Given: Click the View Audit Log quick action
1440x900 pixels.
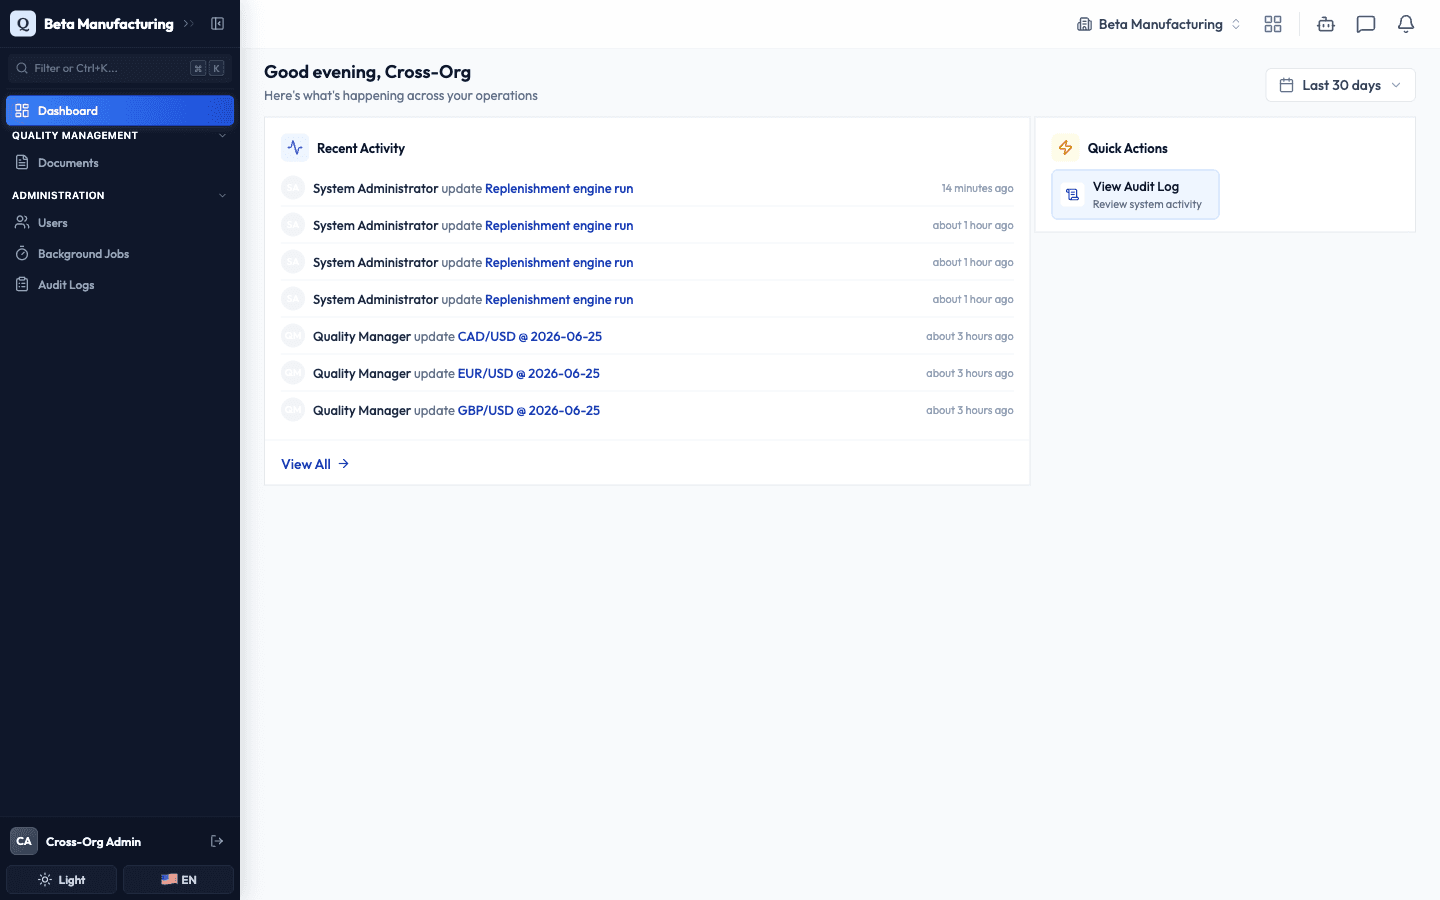Looking at the screenshot, I should 1135,194.
